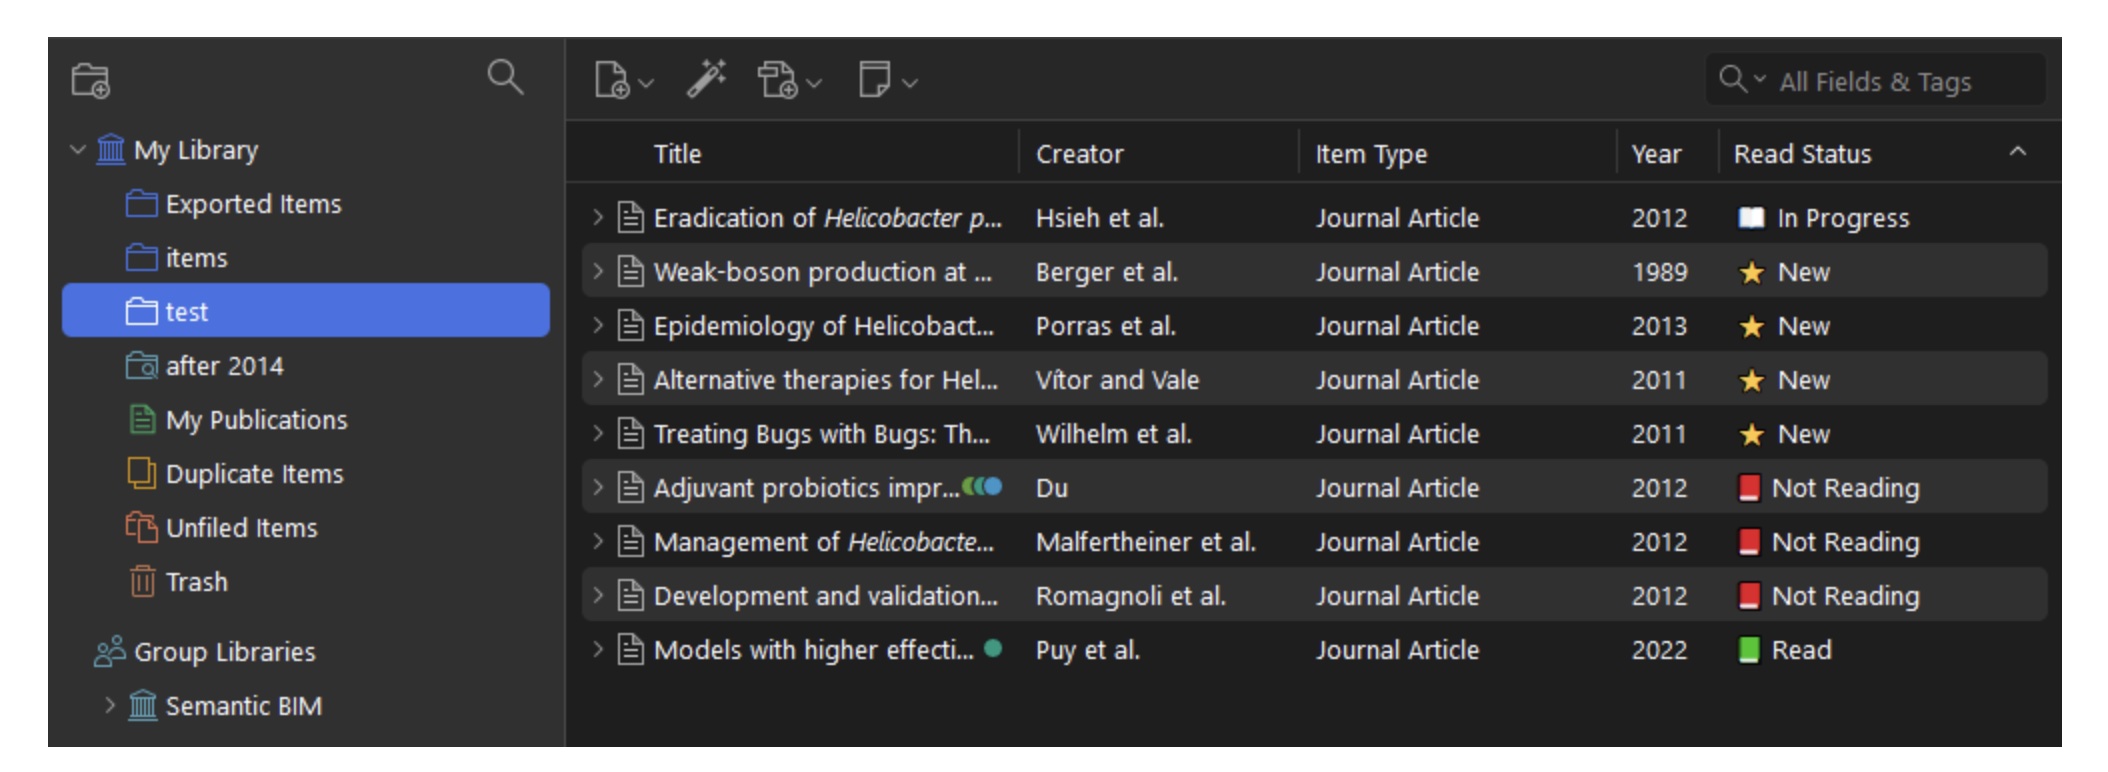The width and height of the screenshot is (2108, 772).
Task: Click New star icon for Porras row
Action: 1751,326
